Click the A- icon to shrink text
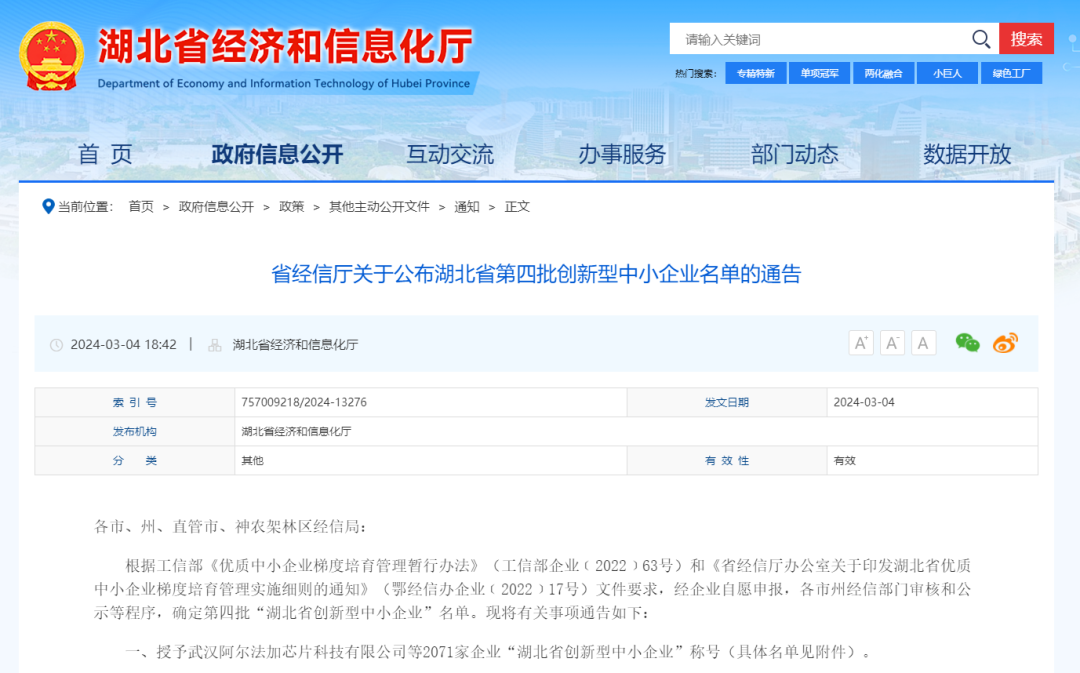Screen dimensions: 1080x673 point(892,342)
